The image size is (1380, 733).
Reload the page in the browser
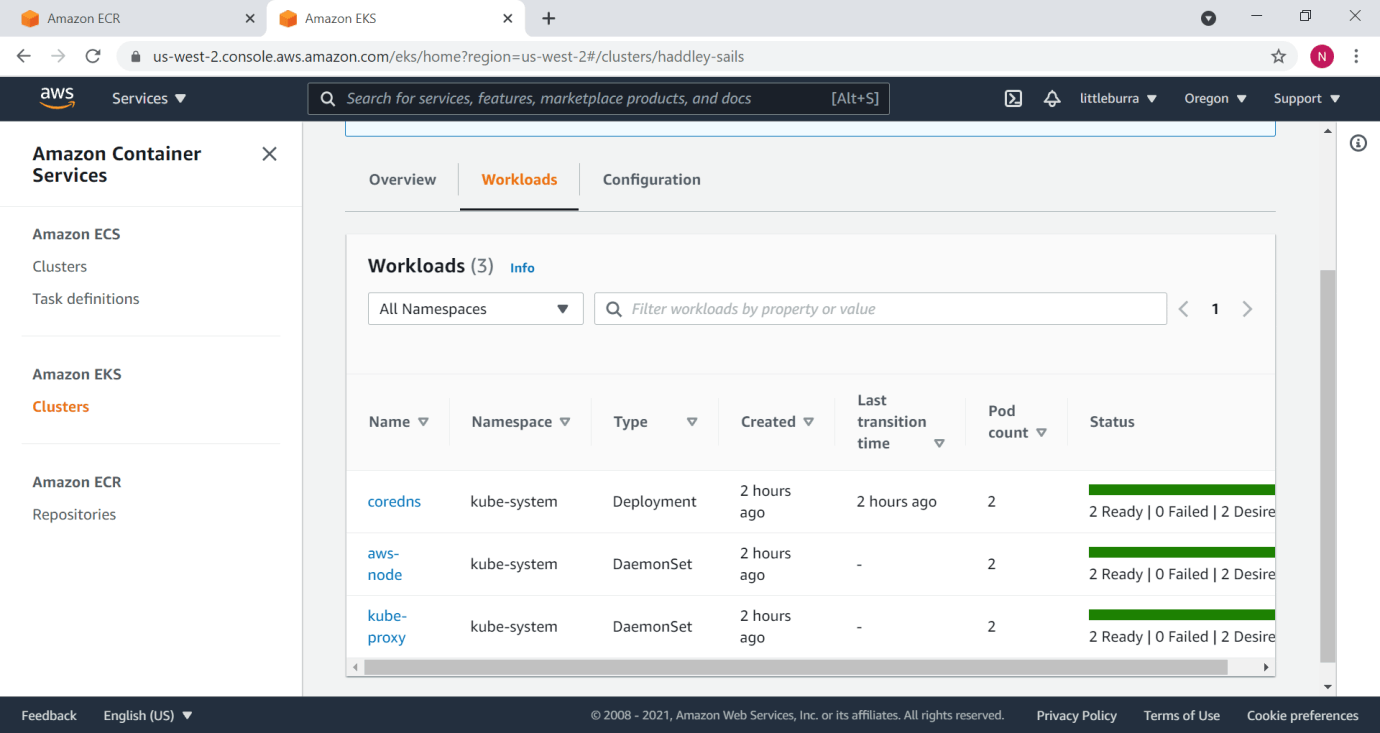pyautogui.click(x=92, y=57)
